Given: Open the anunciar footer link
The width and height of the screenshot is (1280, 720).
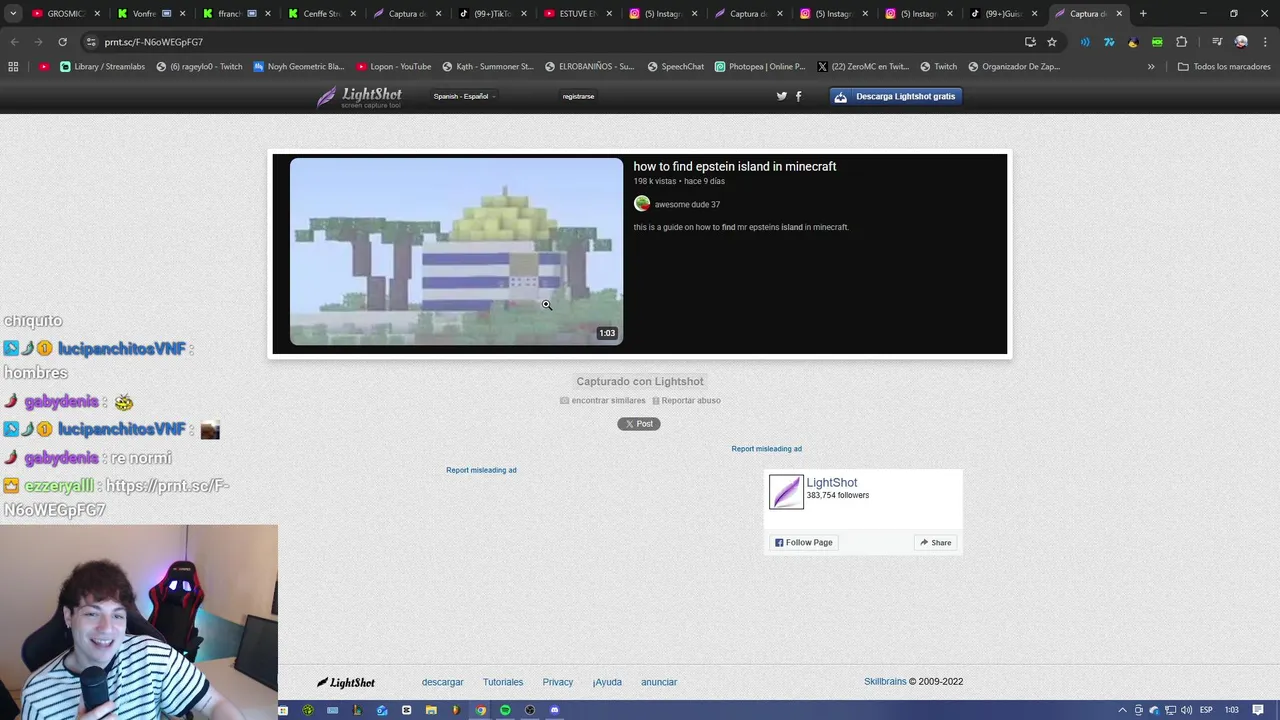Looking at the screenshot, I should [659, 682].
